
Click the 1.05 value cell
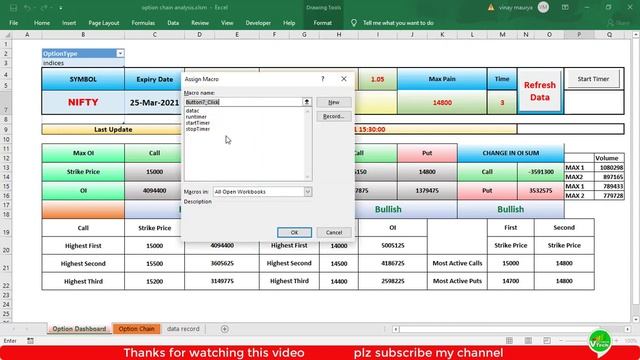pos(378,79)
